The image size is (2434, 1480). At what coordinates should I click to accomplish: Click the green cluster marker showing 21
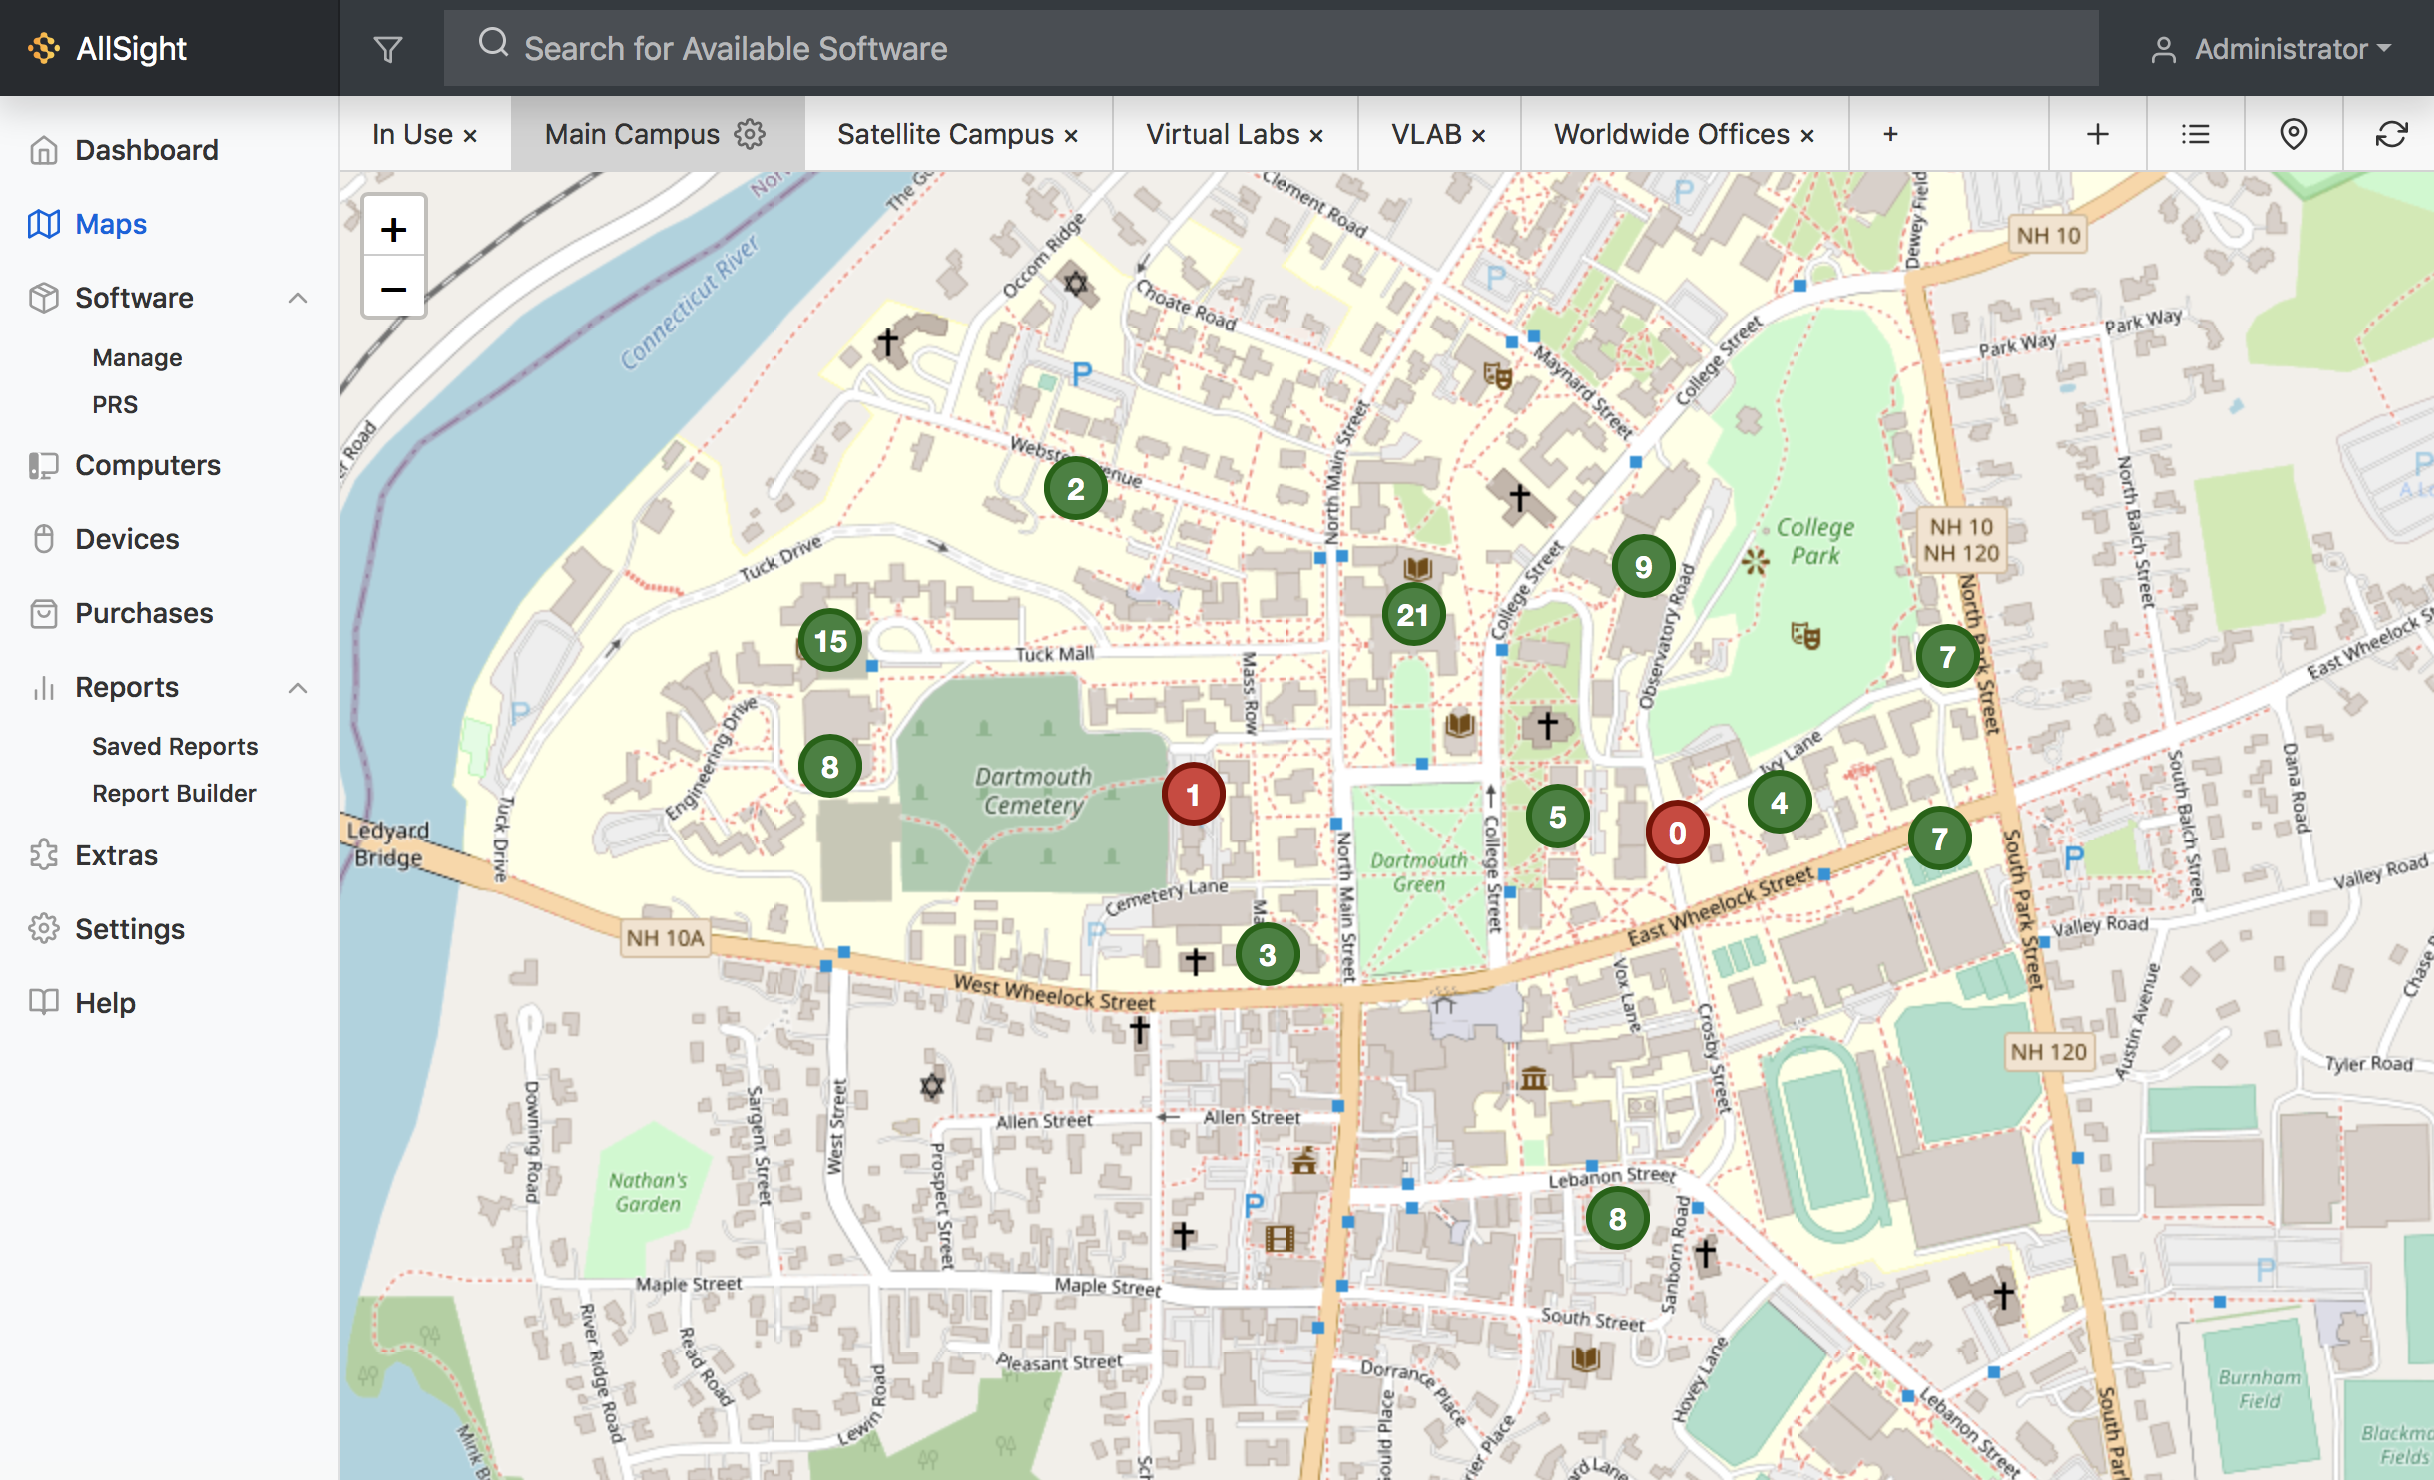pyautogui.click(x=1414, y=615)
